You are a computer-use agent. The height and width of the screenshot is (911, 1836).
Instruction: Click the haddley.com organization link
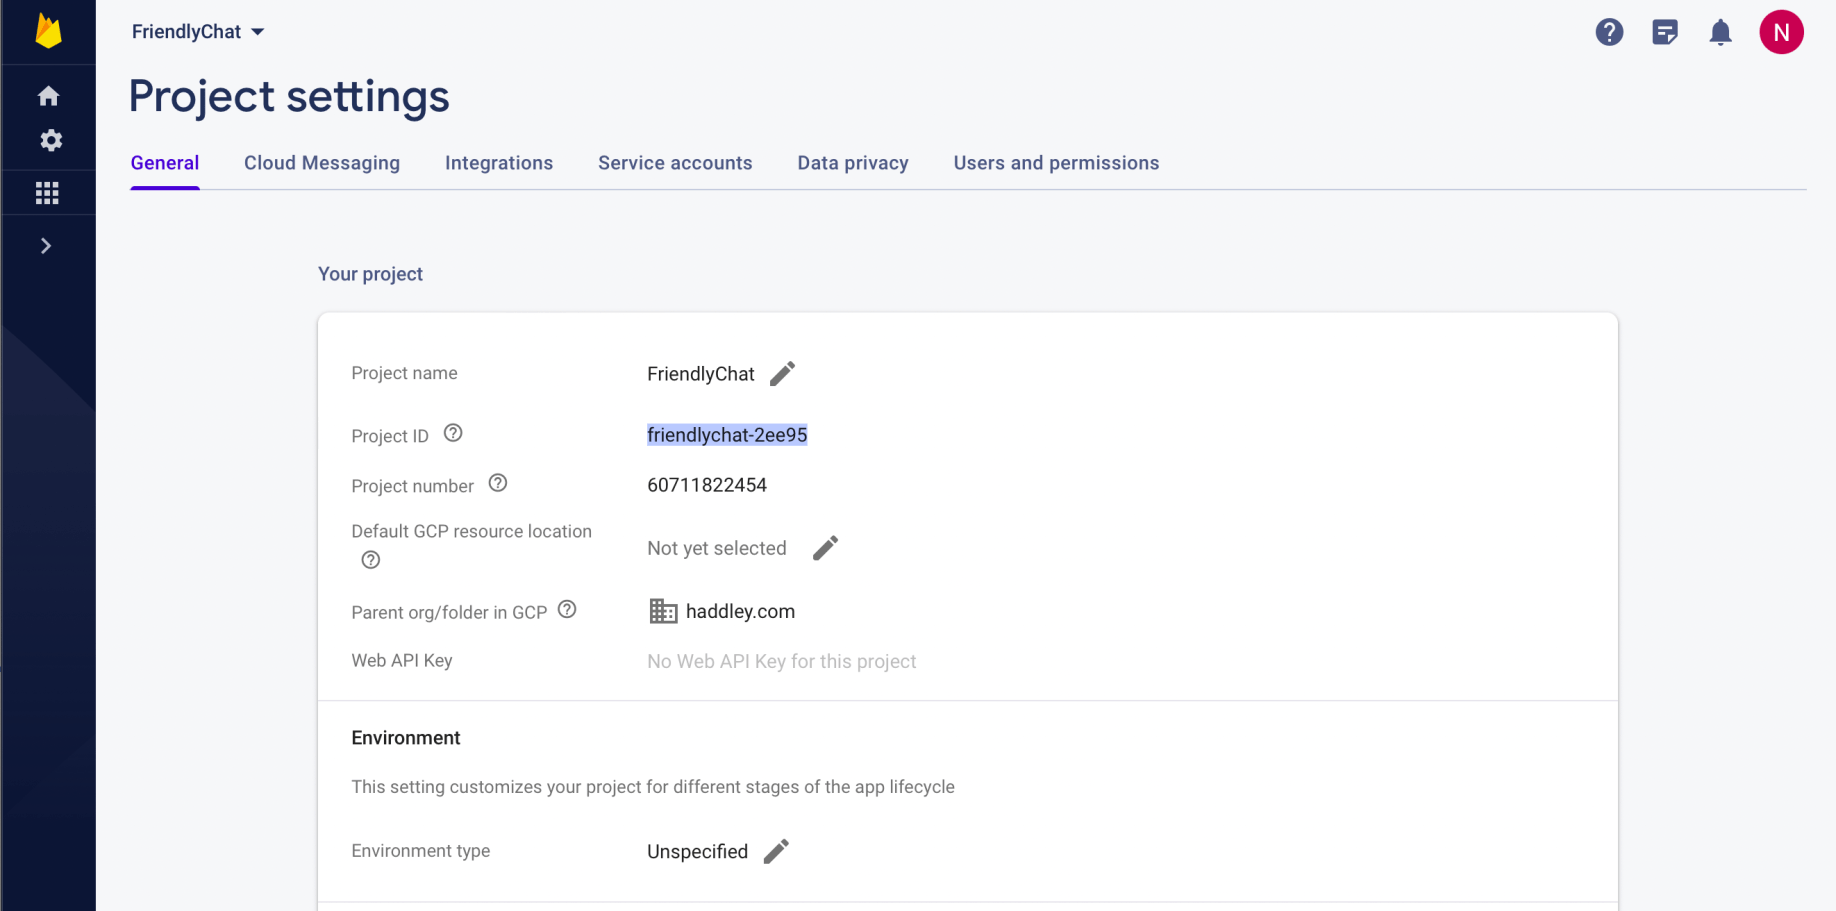tap(739, 611)
